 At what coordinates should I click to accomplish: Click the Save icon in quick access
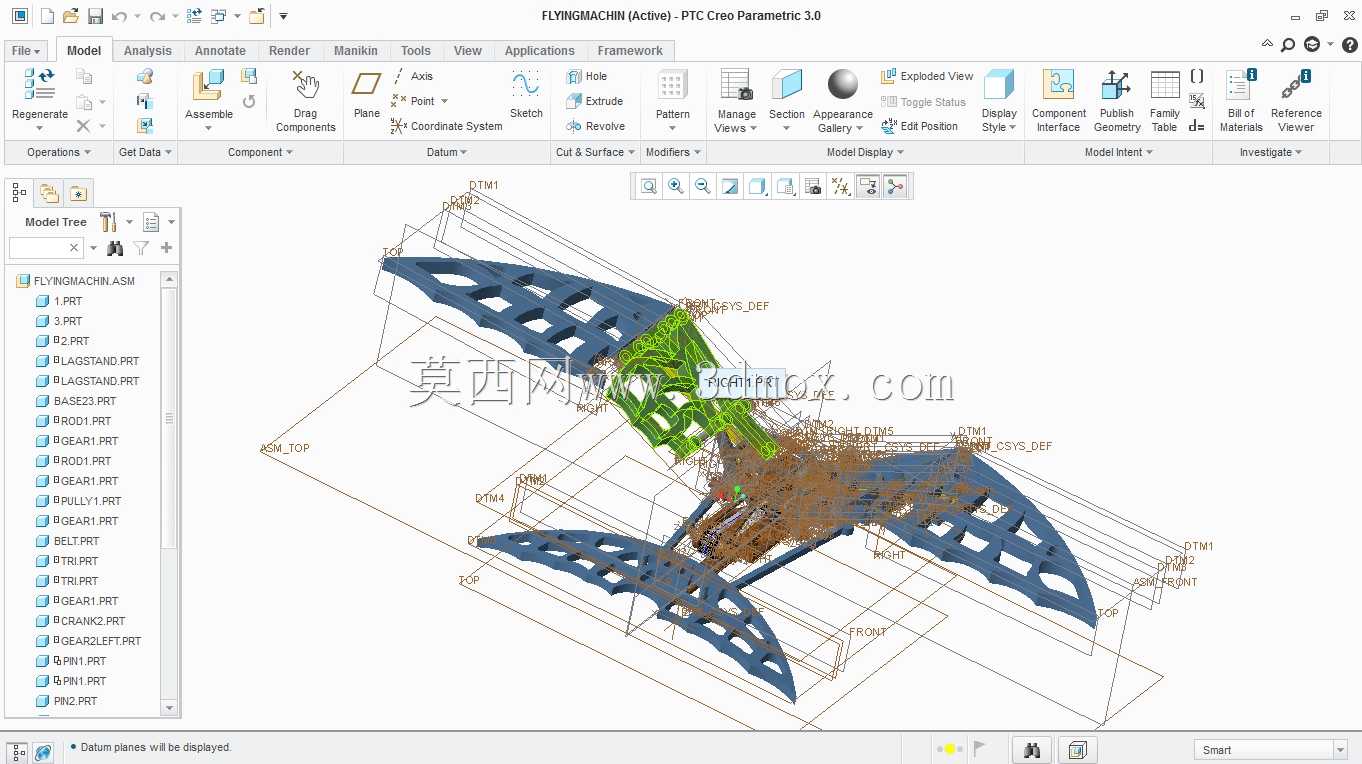(x=95, y=16)
